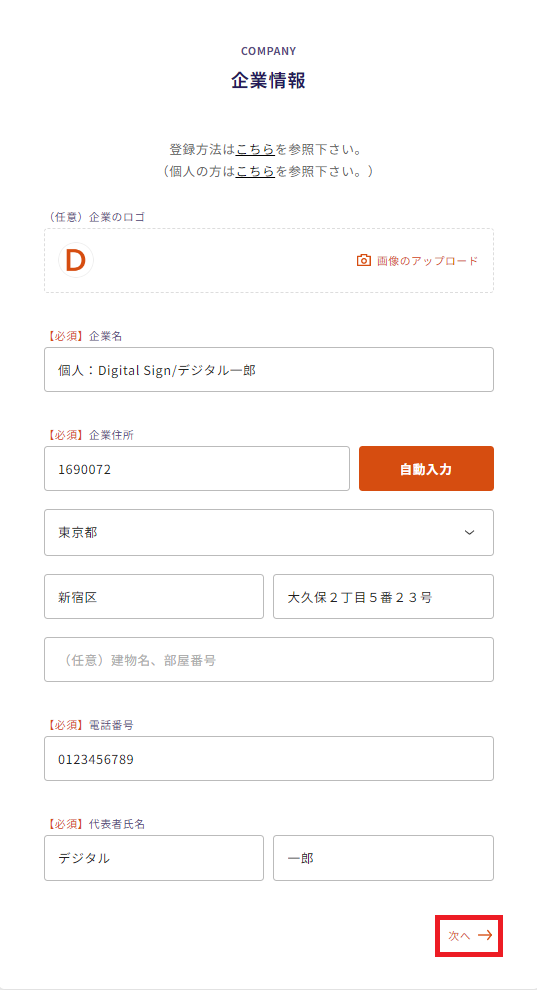
Task: Open the first こちら registration guide link
Action: [255, 150]
